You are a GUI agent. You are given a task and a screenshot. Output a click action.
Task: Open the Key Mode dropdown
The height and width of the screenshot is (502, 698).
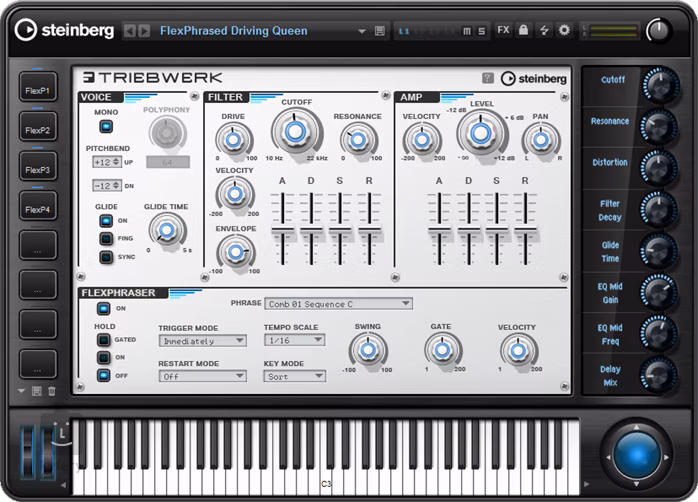[294, 377]
